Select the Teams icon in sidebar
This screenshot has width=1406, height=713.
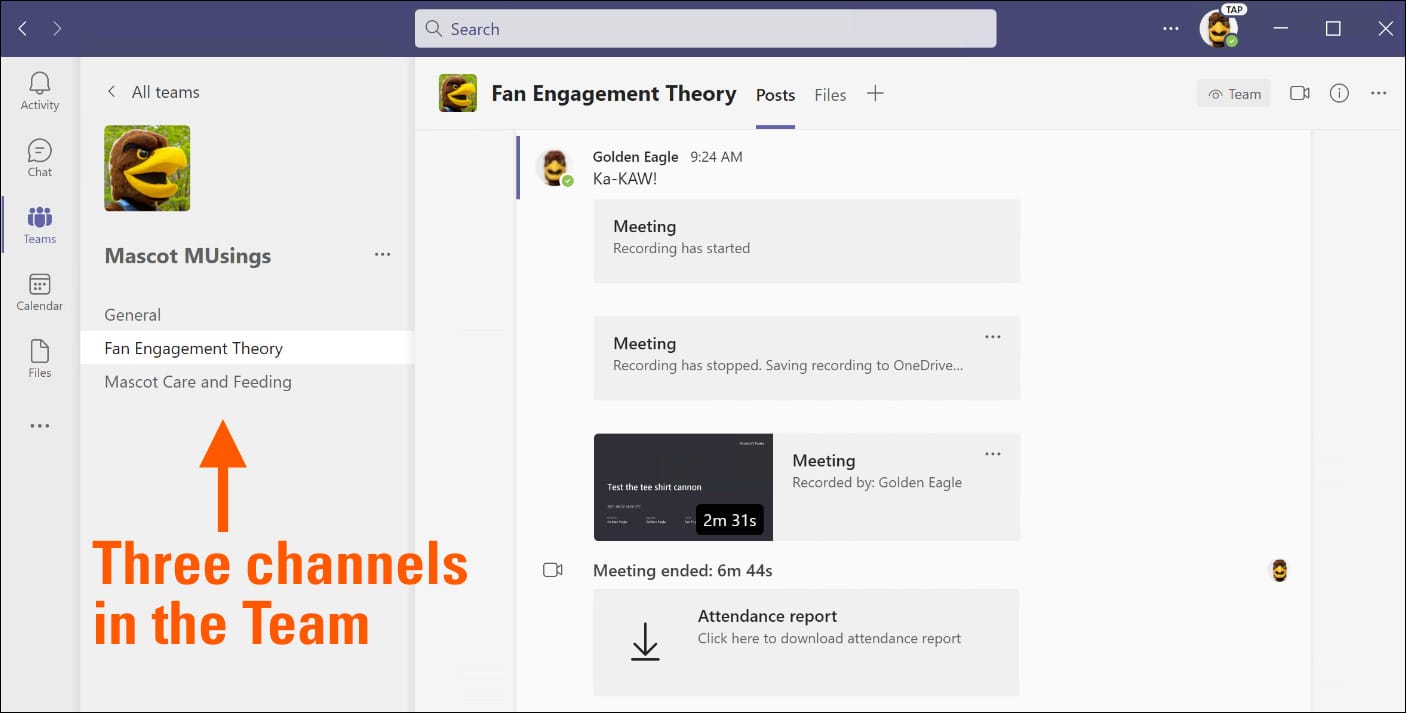40,225
